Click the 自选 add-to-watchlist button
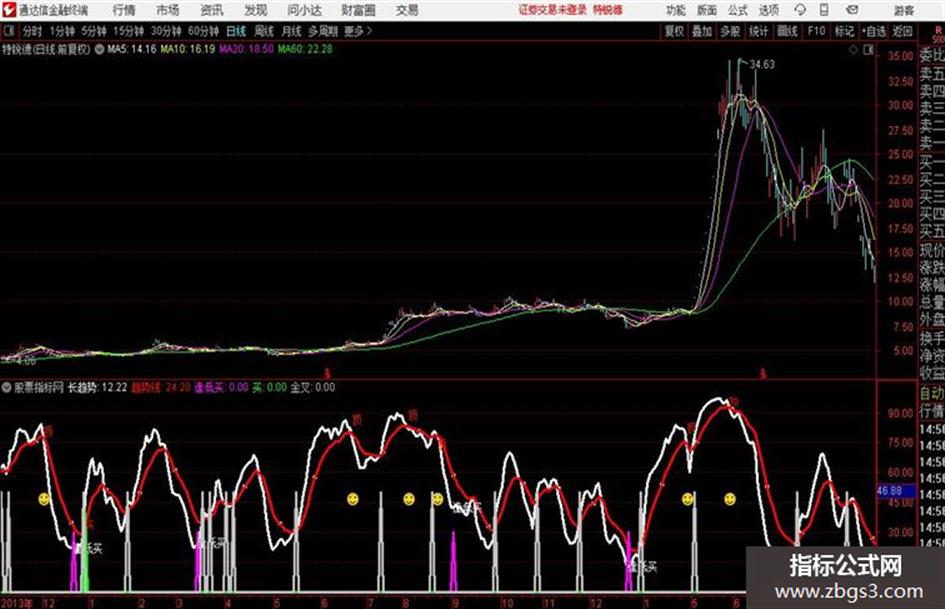The height and width of the screenshot is (609, 945). pos(874,31)
